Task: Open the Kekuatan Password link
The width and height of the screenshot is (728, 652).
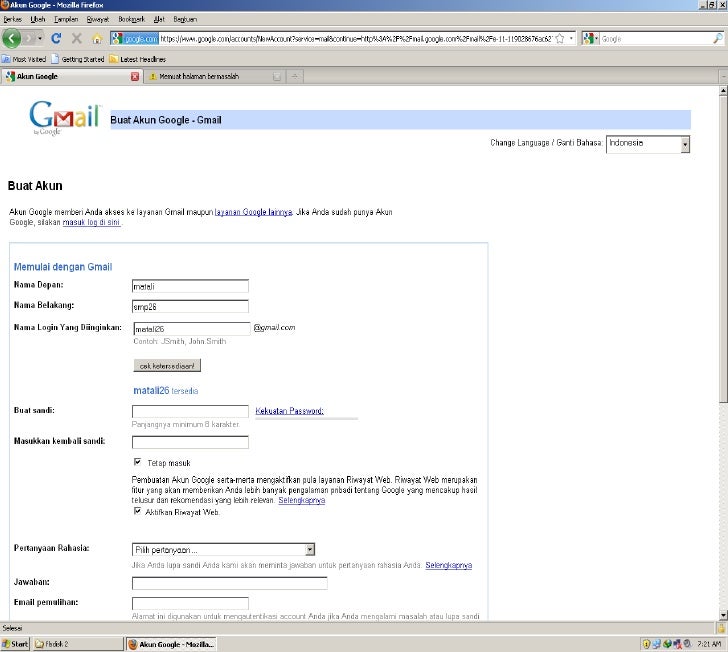Action: coord(289,411)
